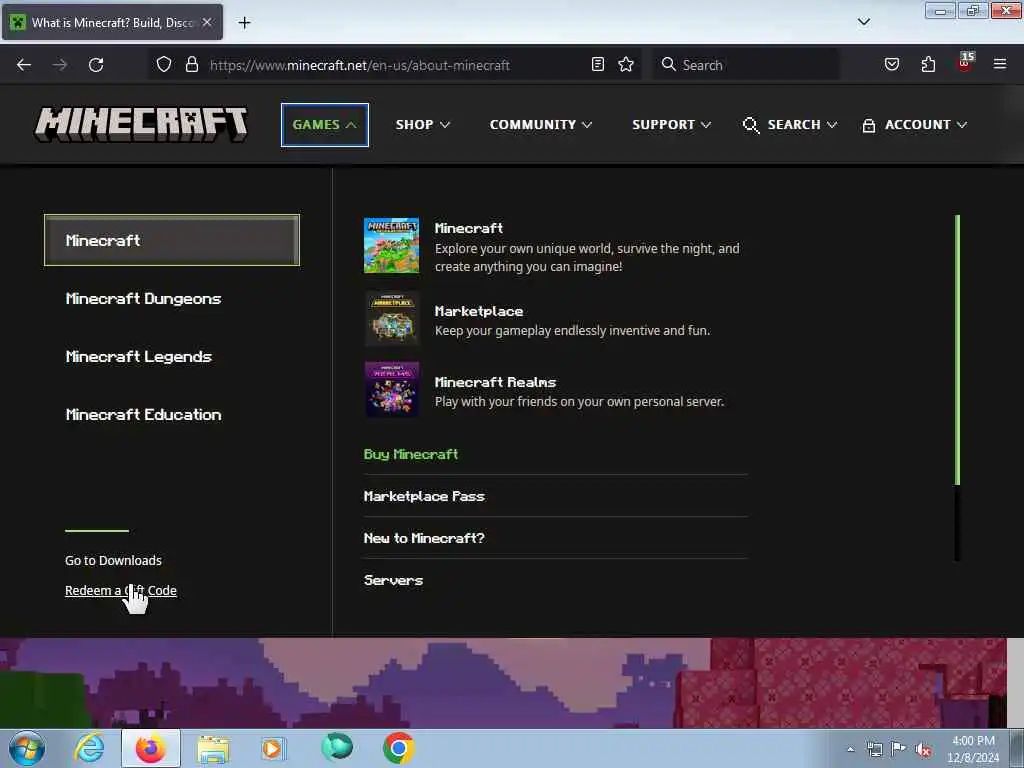Image resolution: width=1024 pixels, height=768 pixels.
Task: Click the network tray icon
Action: coord(874,749)
